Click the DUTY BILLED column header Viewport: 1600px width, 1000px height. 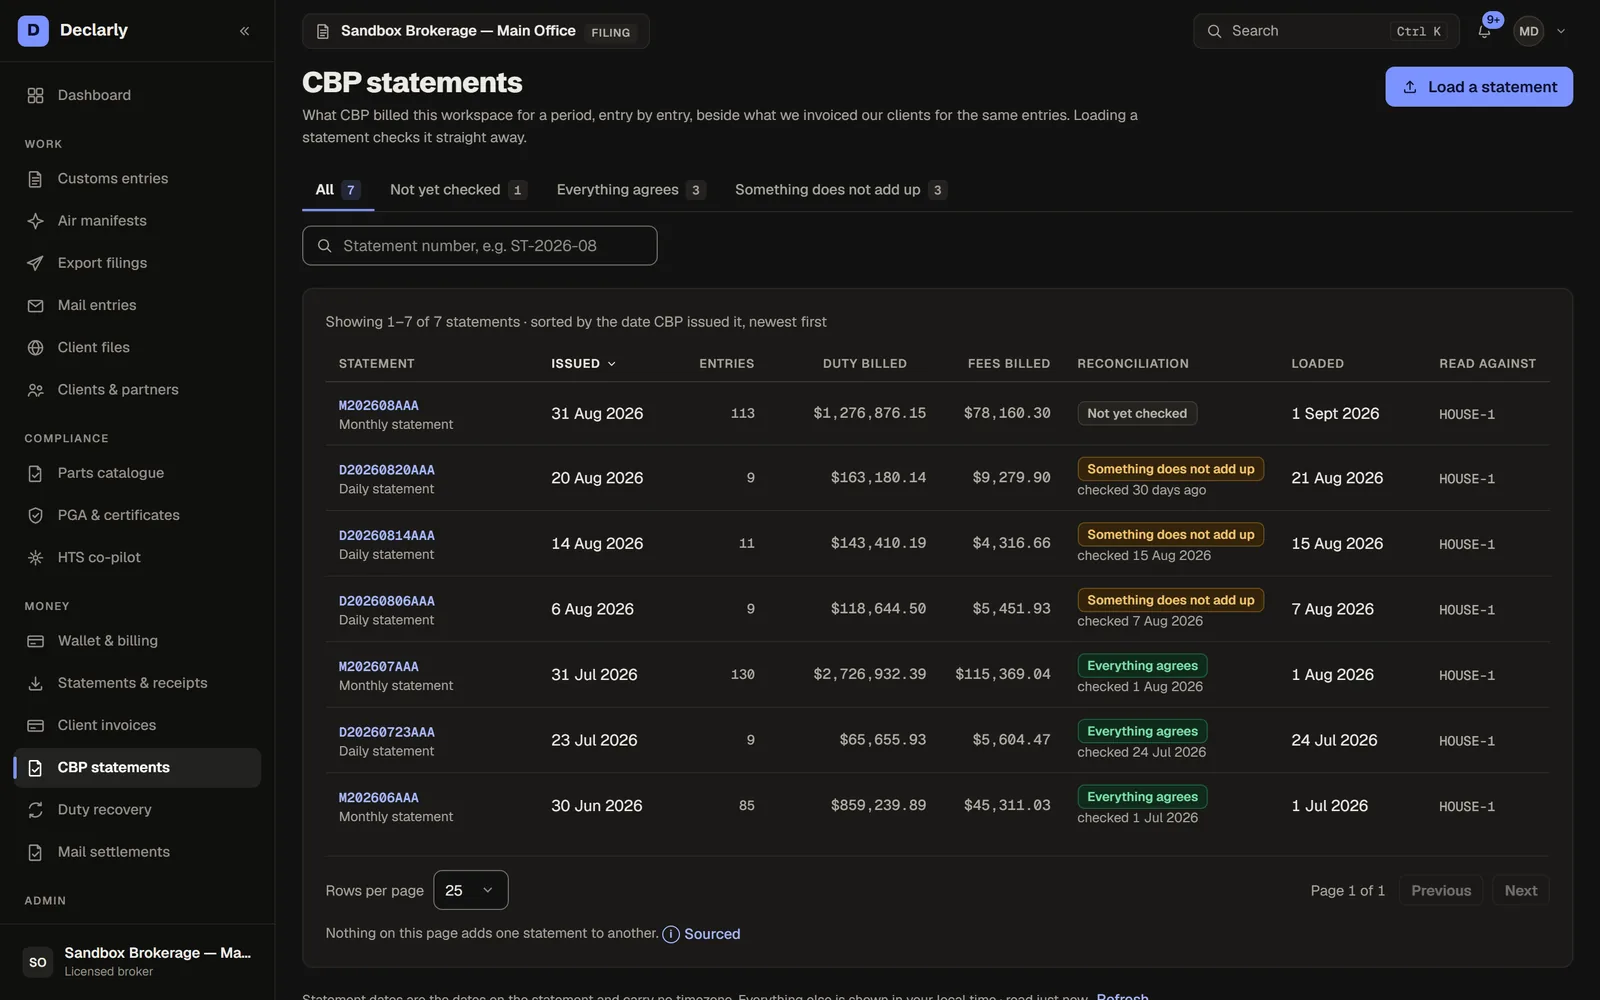tap(865, 364)
